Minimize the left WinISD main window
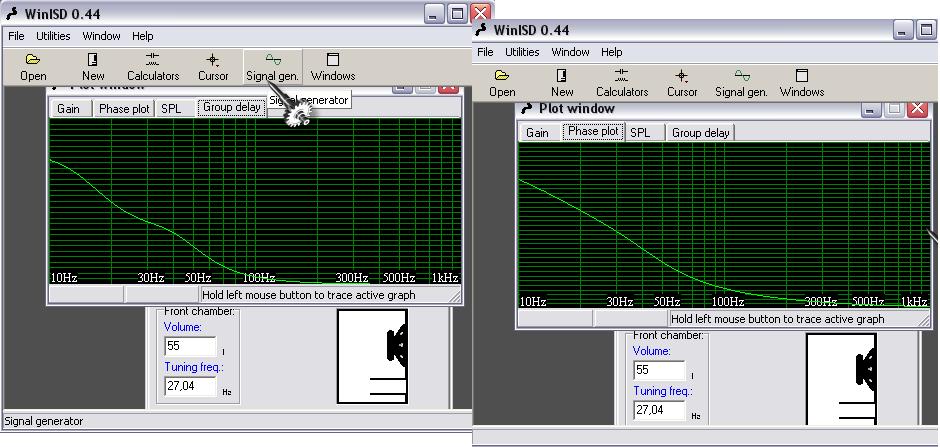Viewport: 940px width, 447px height. (x=435, y=14)
